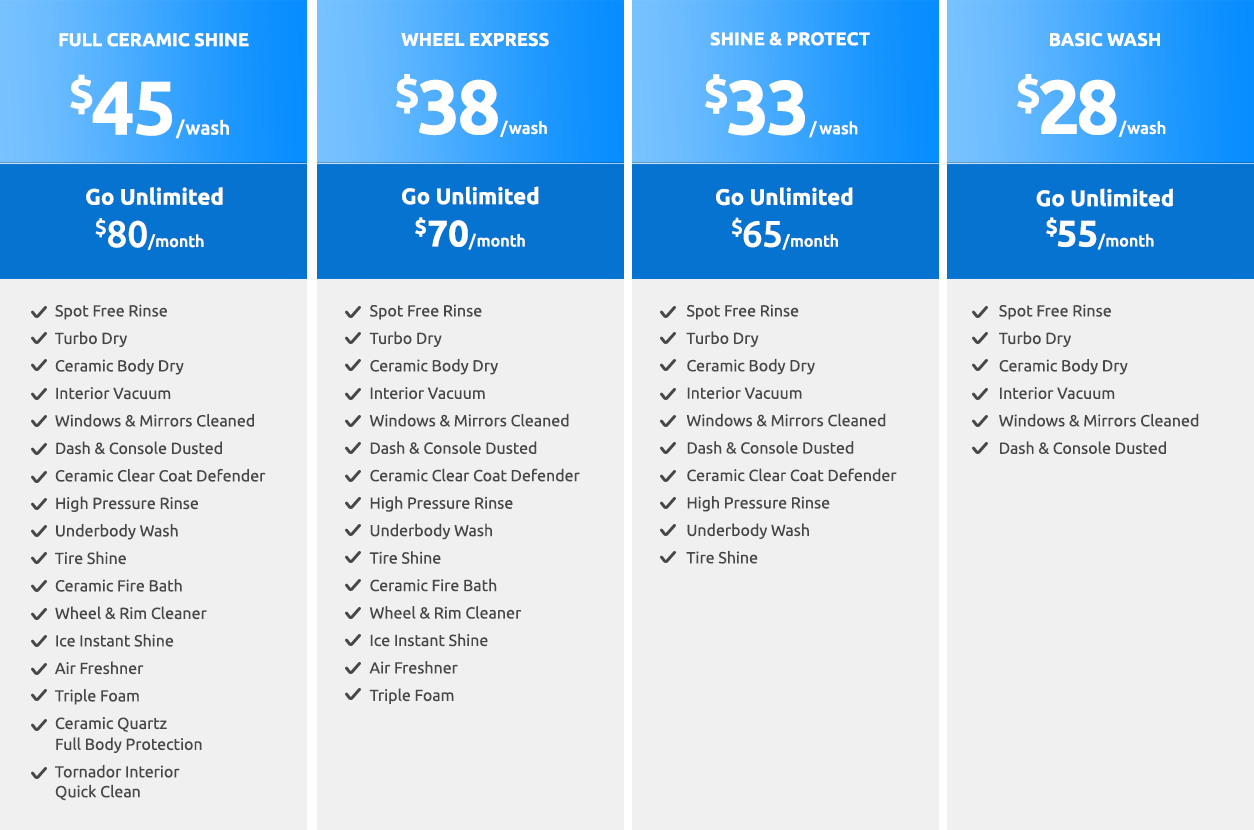
Task: Click the checkmark beside Wheel Express Triple Foam
Action: pyautogui.click(x=353, y=695)
